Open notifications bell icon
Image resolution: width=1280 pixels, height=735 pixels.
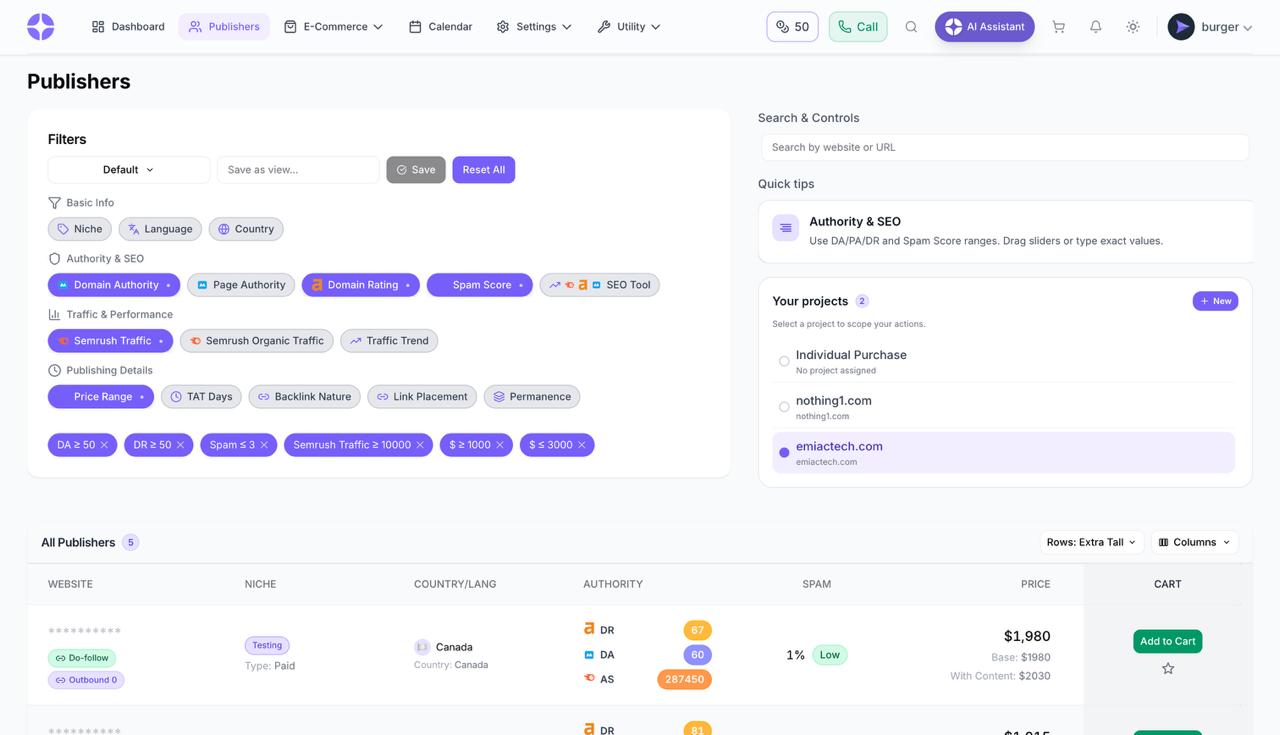pyautogui.click(x=1096, y=27)
